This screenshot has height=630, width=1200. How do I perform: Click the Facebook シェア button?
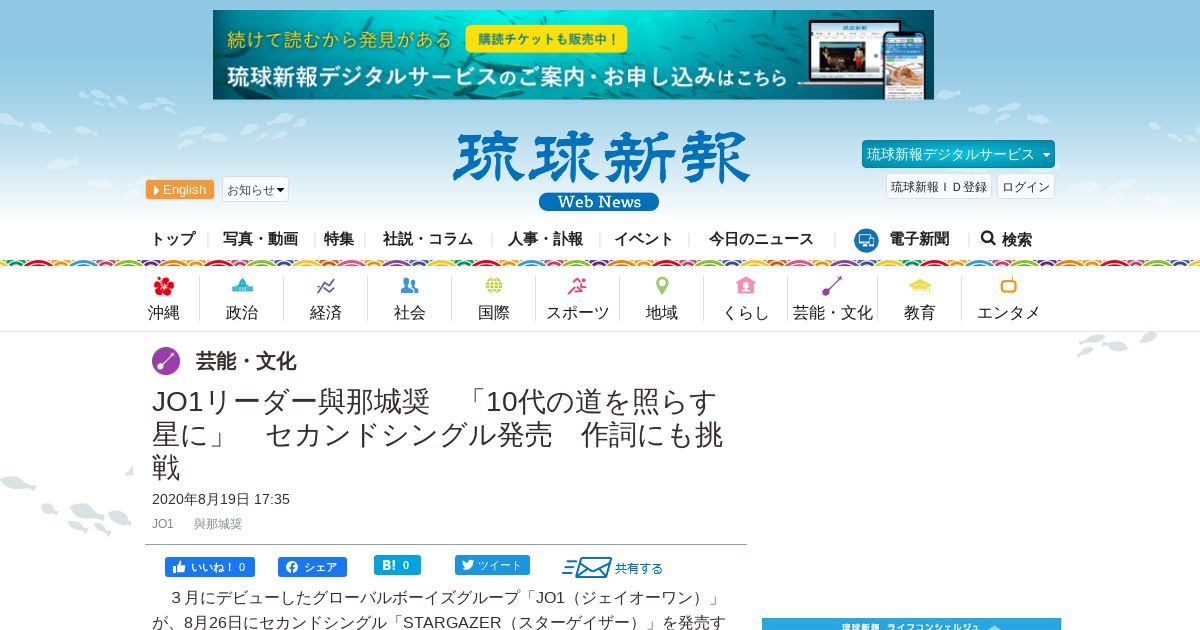(x=312, y=567)
